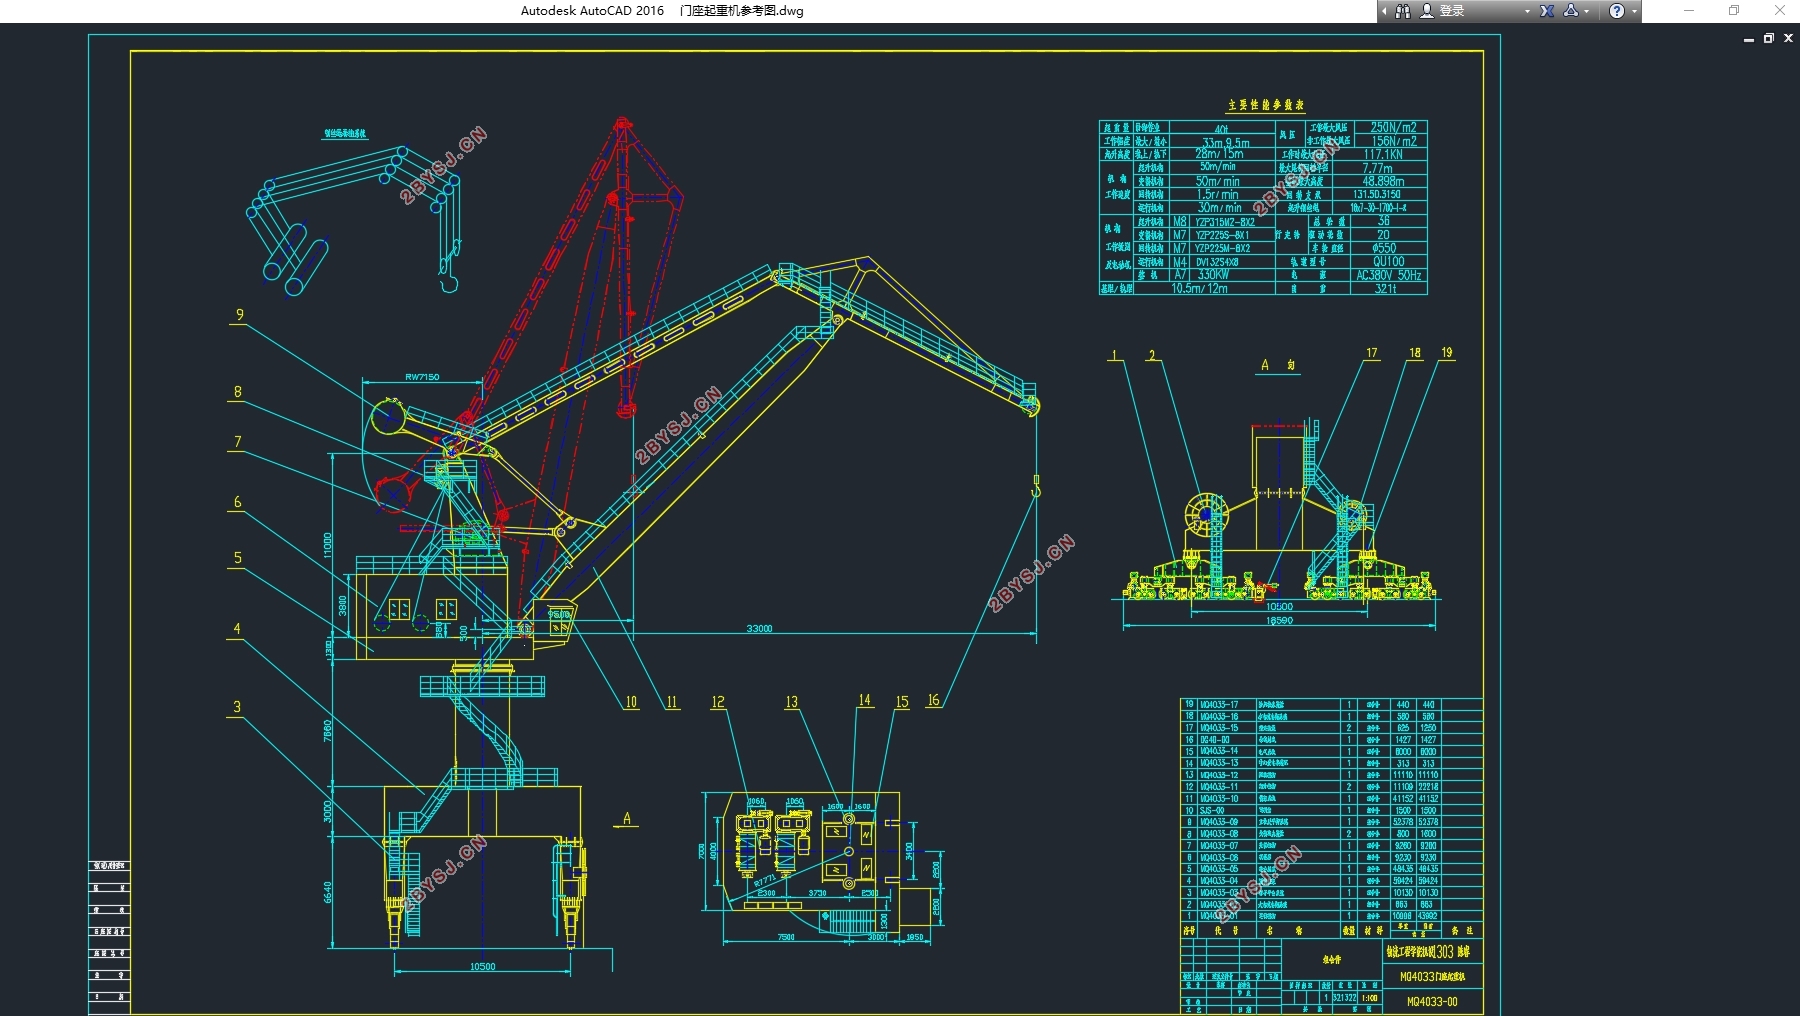This screenshot has width=1800, height=1016.
Task: Select the QU100 rail type value
Action: (1388, 262)
